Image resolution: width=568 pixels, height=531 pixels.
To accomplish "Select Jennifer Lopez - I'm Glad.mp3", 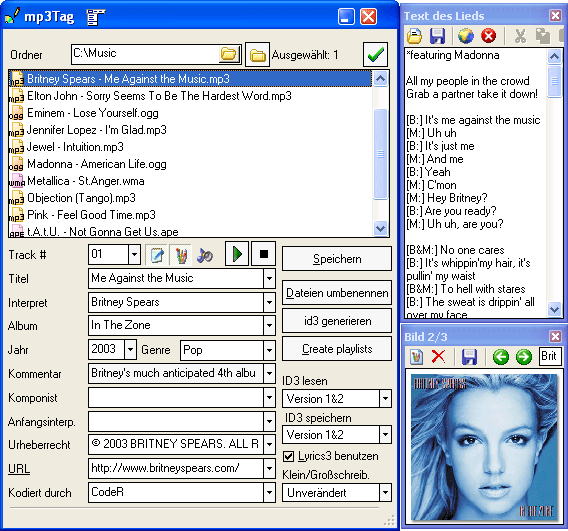I will coord(190,130).
